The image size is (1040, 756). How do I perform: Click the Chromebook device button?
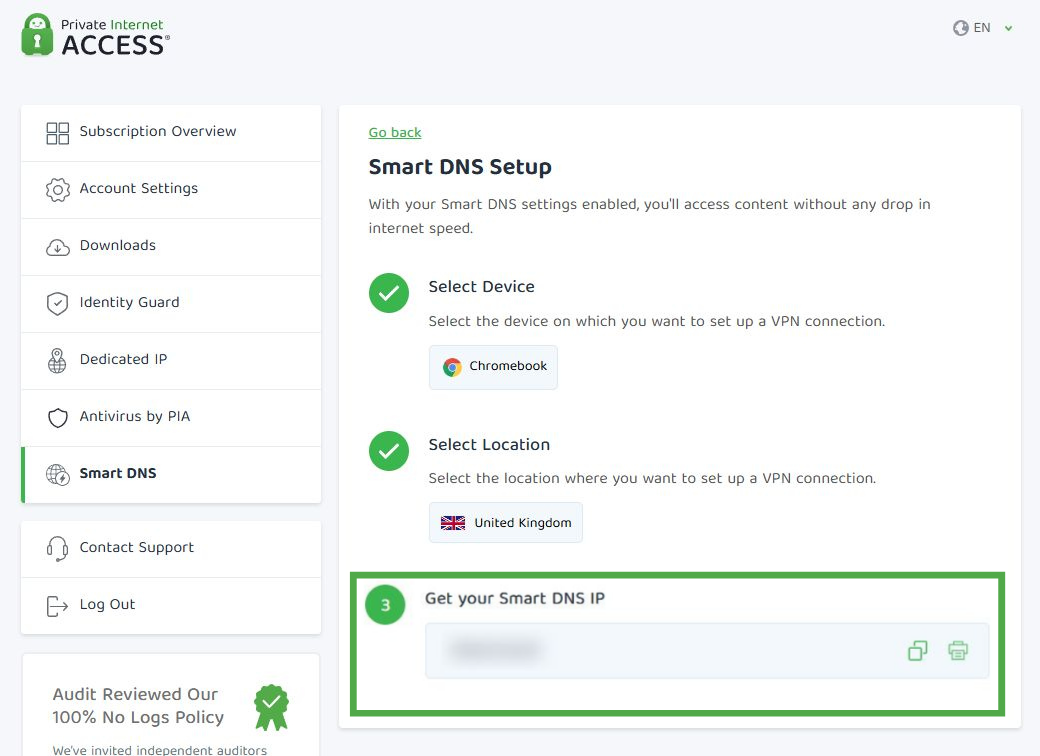click(x=493, y=367)
